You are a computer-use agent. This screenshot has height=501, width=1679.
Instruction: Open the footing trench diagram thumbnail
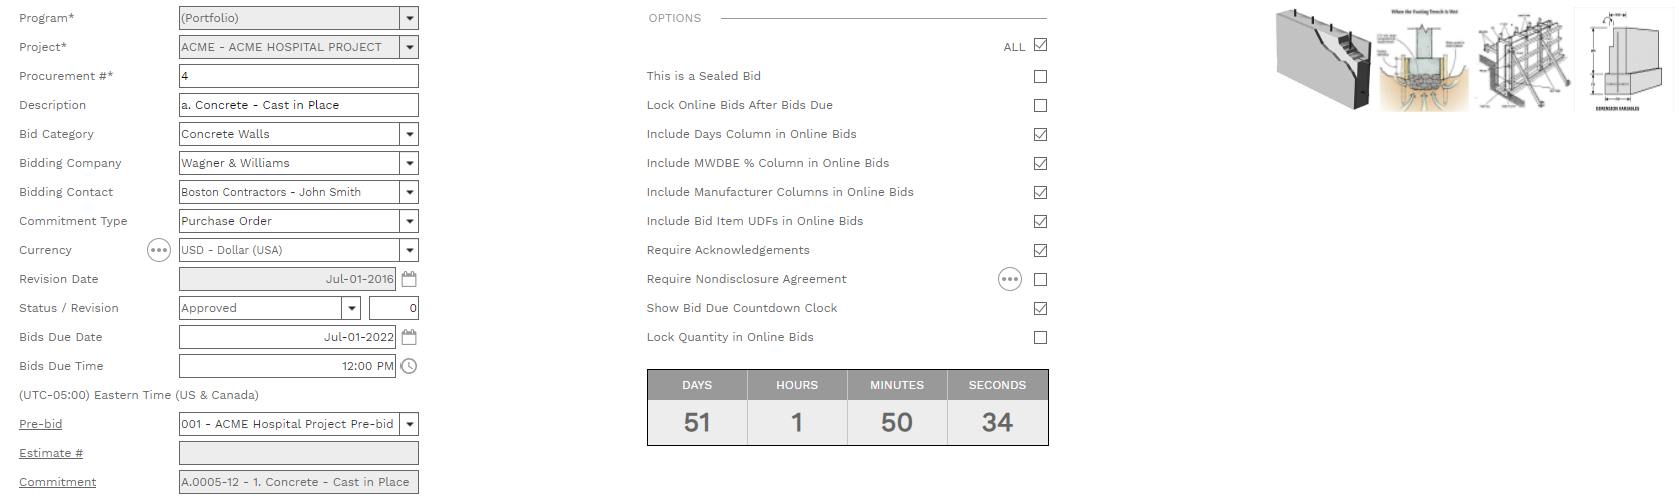[1424, 59]
